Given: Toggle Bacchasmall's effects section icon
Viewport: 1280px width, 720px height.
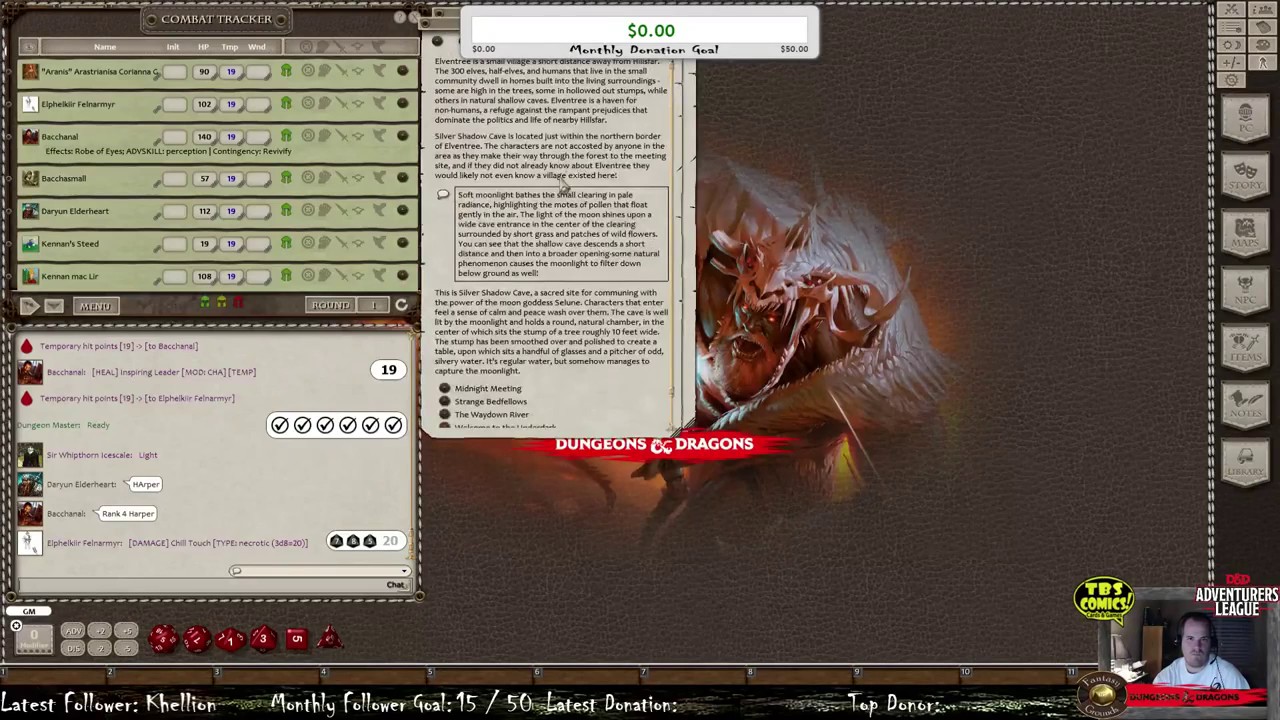Looking at the screenshot, I should [378, 178].
